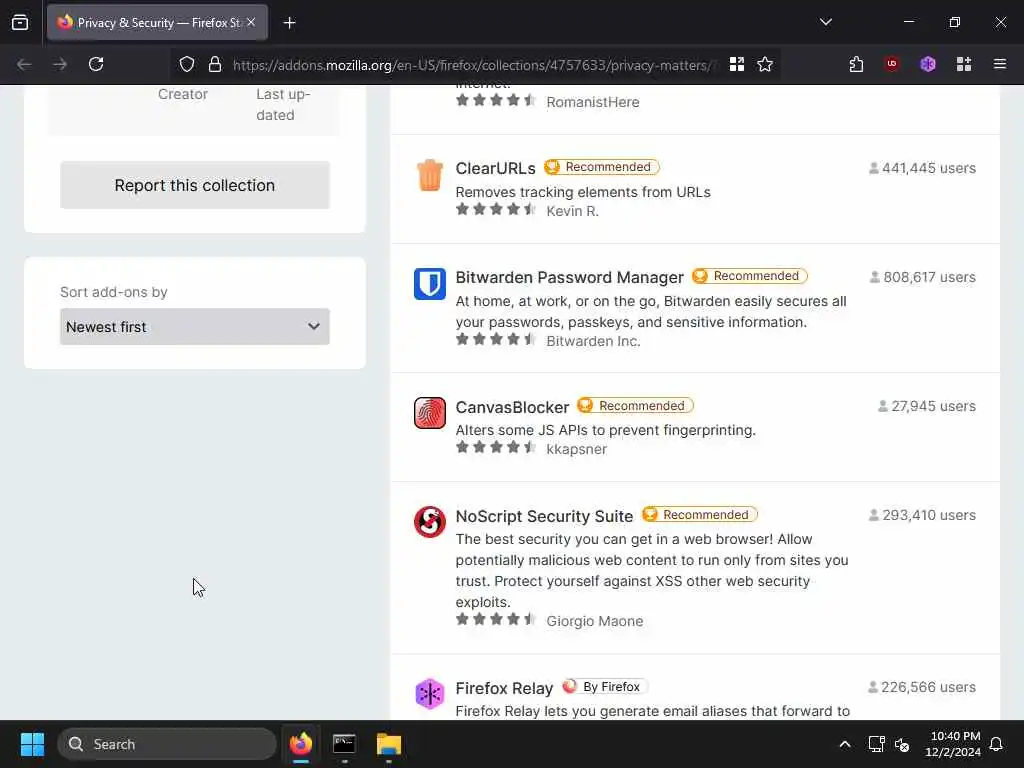Click the Recommended badge next to CanvasBlocker

[x=635, y=406]
